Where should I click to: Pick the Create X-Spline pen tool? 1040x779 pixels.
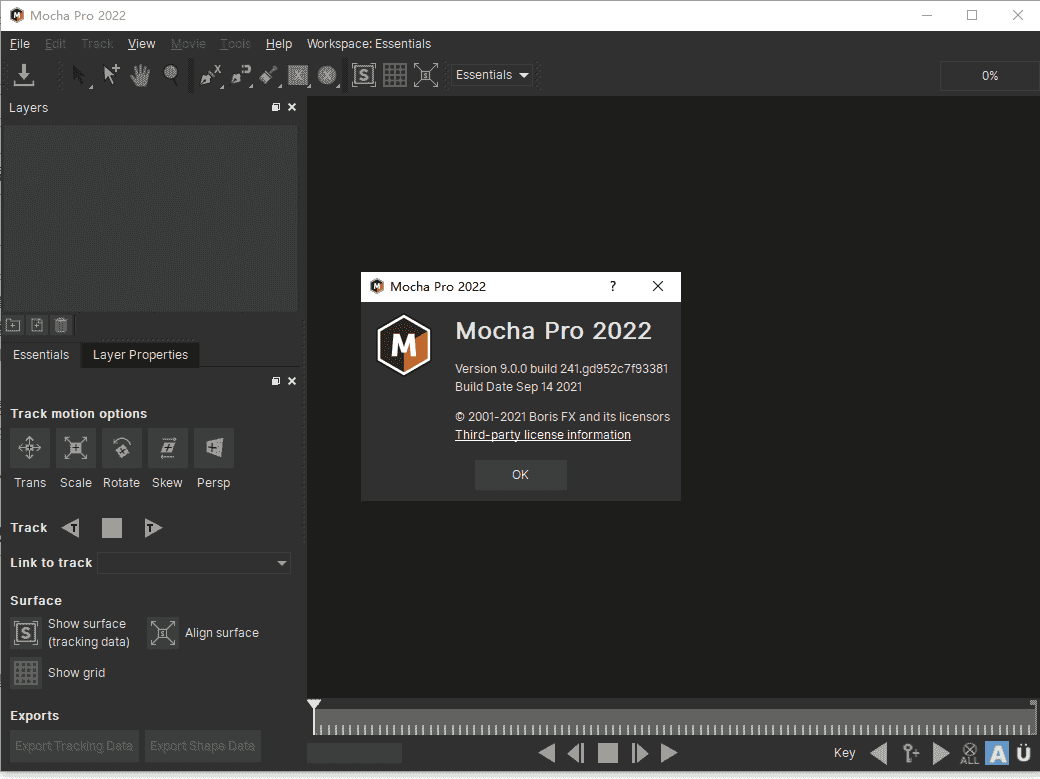210,75
